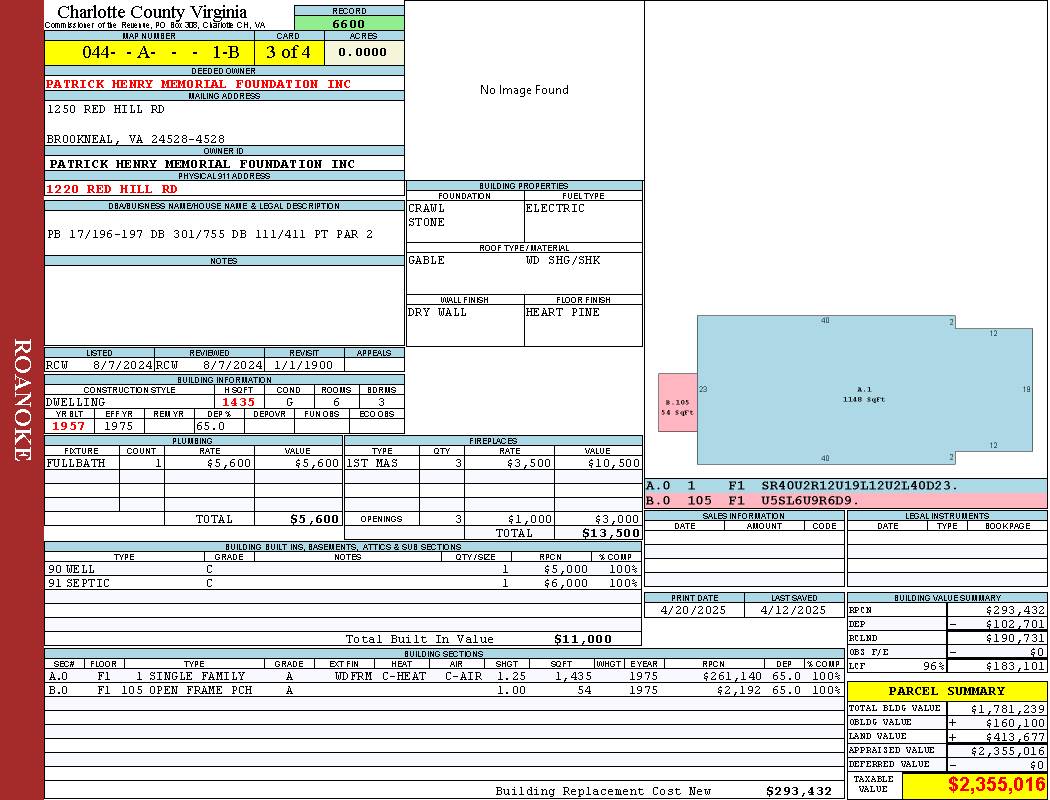Viewport: 1050px width, 800px height.
Task: Click the acres value 0.0000
Action: pyautogui.click(x=363, y=52)
